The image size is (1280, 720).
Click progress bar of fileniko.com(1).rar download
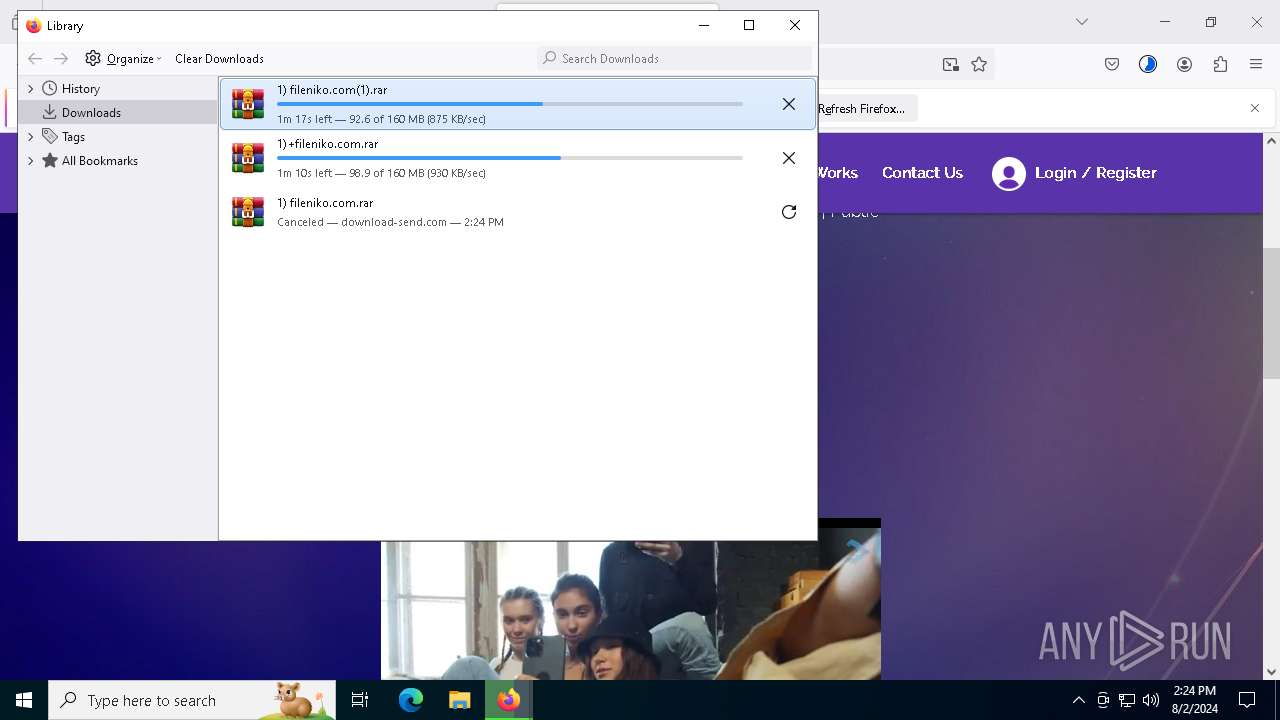[x=510, y=104]
